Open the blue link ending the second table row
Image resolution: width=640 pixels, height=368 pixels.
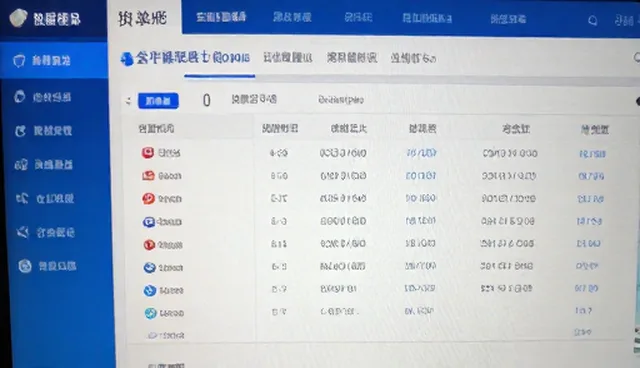[591, 177]
